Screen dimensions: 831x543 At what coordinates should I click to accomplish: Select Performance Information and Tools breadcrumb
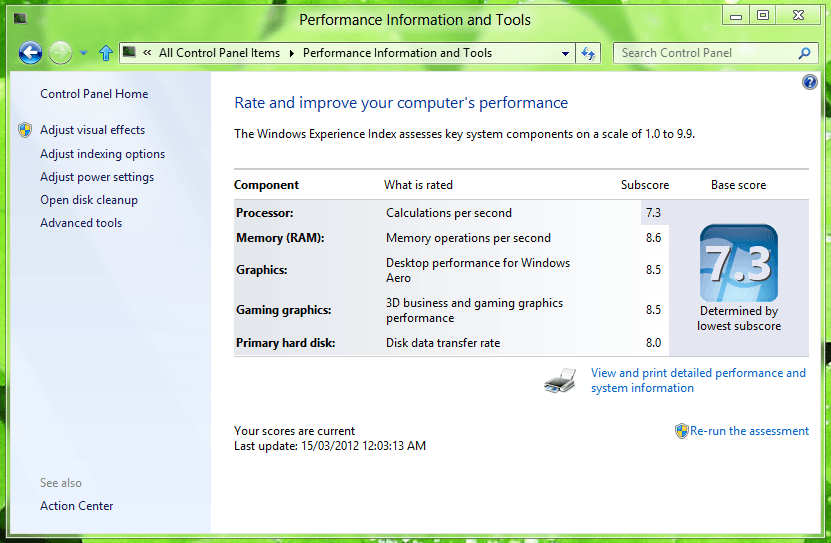tap(397, 53)
